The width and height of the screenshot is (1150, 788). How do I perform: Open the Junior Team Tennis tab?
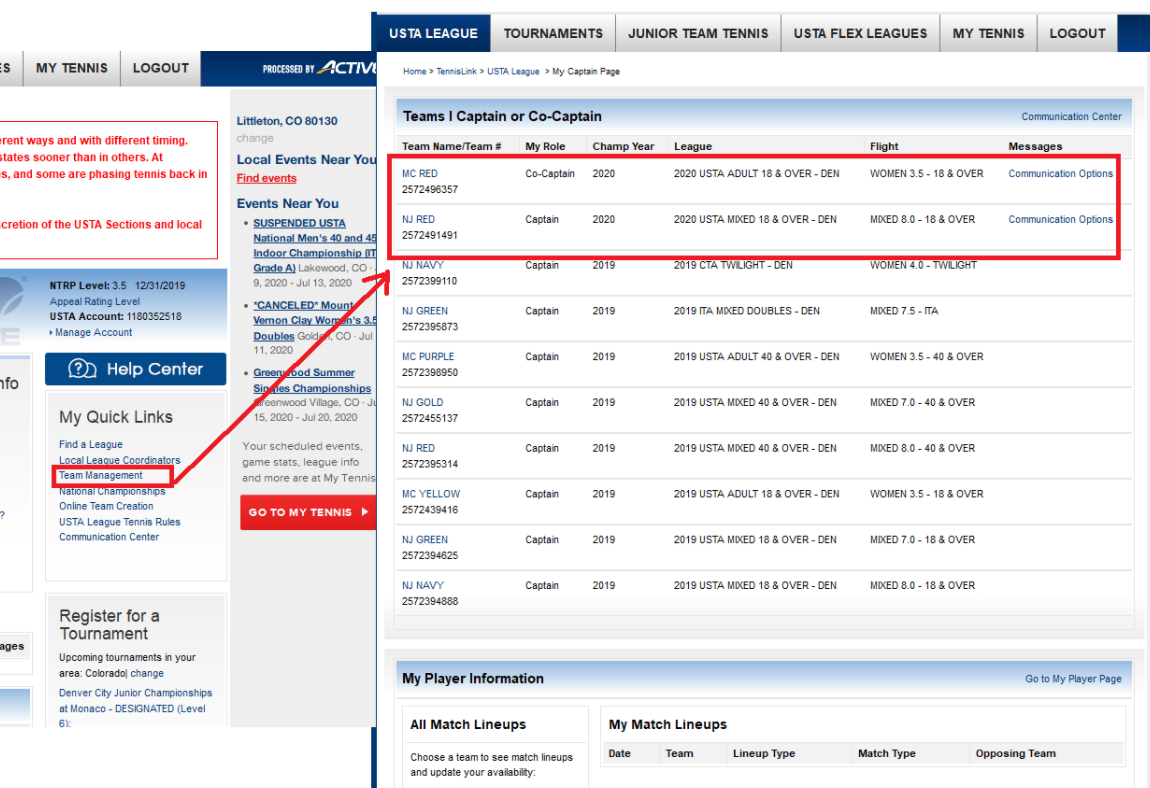pos(698,33)
